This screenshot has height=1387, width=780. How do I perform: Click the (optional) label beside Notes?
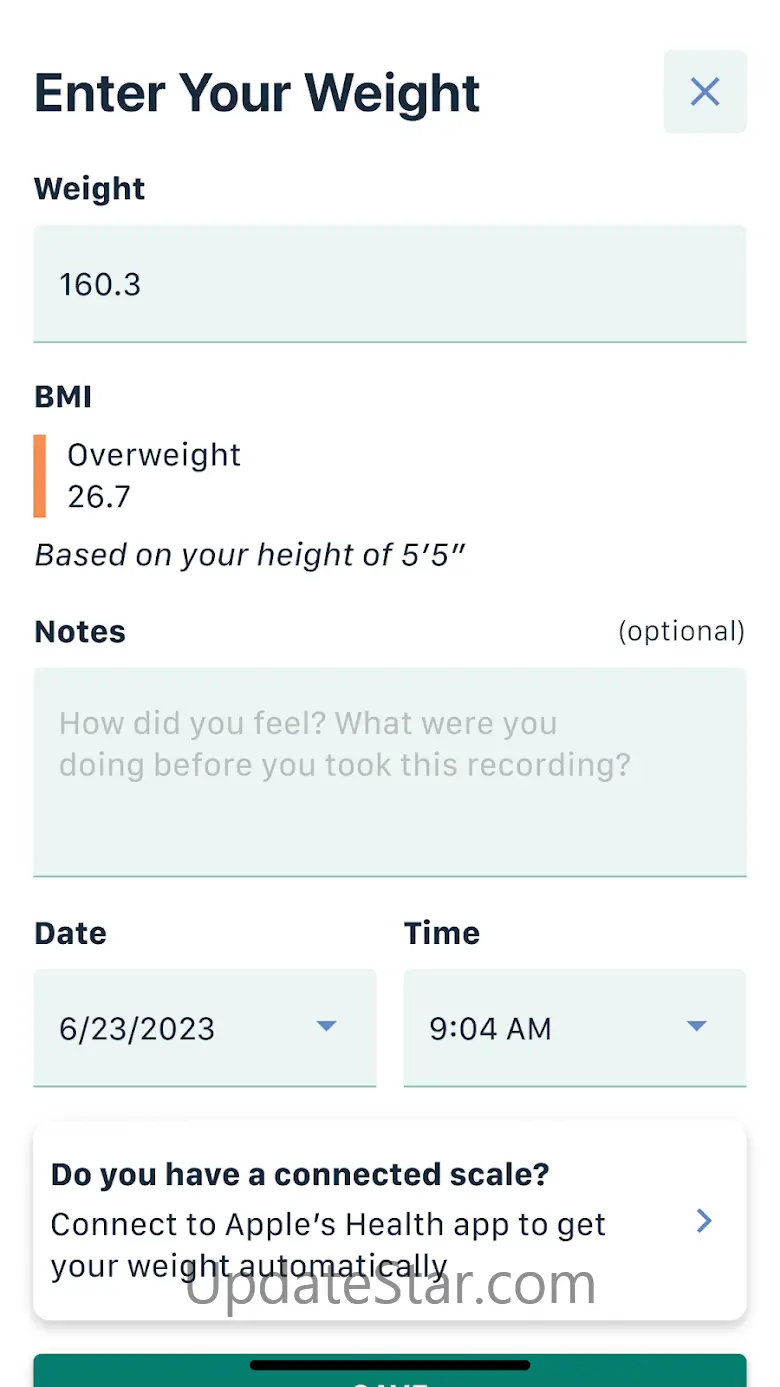click(x=681, y=631)
